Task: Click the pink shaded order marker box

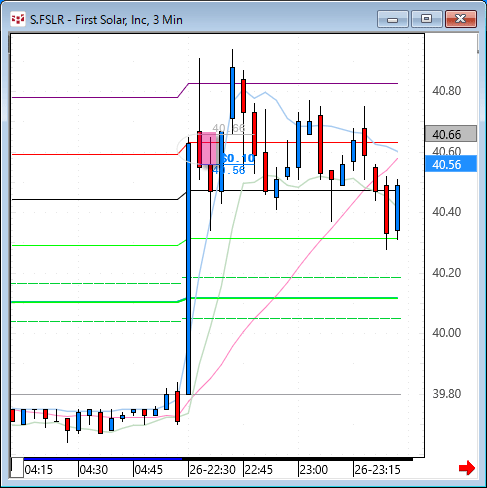Action: (x=208, y=148)
